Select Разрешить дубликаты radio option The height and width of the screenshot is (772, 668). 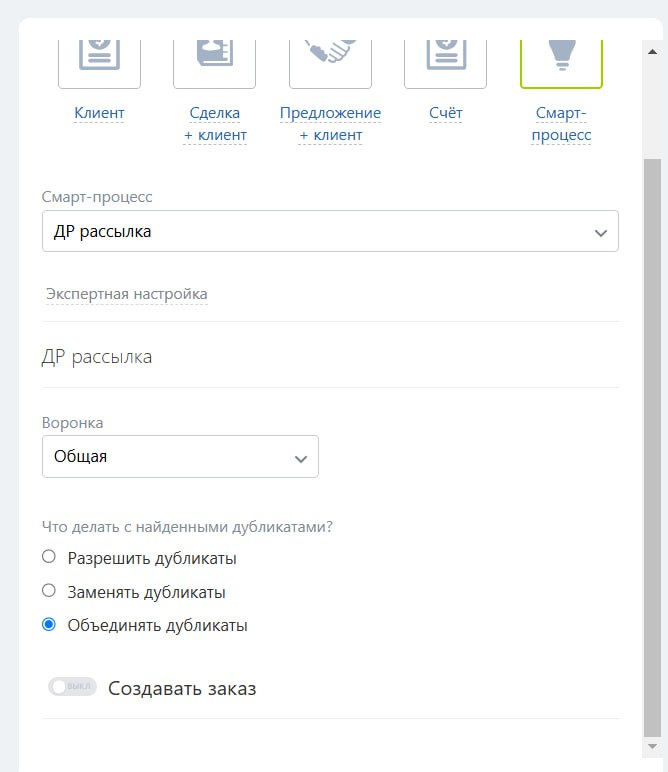(x=49, y=557)
